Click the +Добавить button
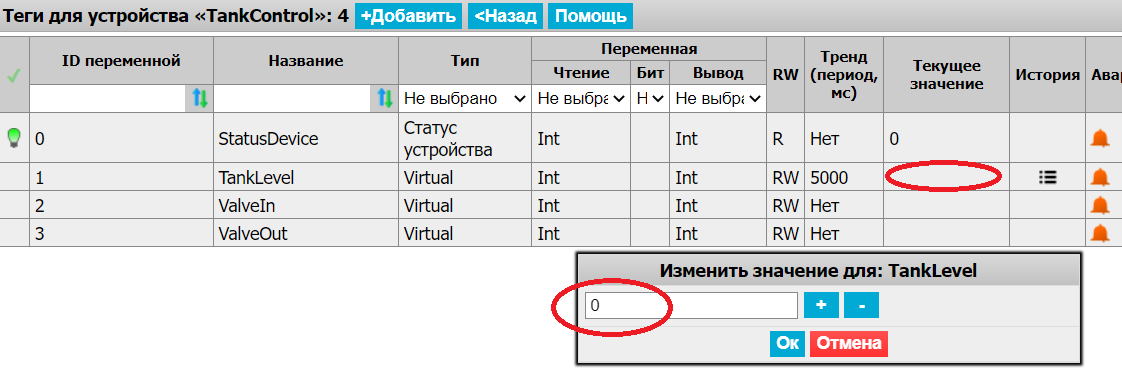 409,16
